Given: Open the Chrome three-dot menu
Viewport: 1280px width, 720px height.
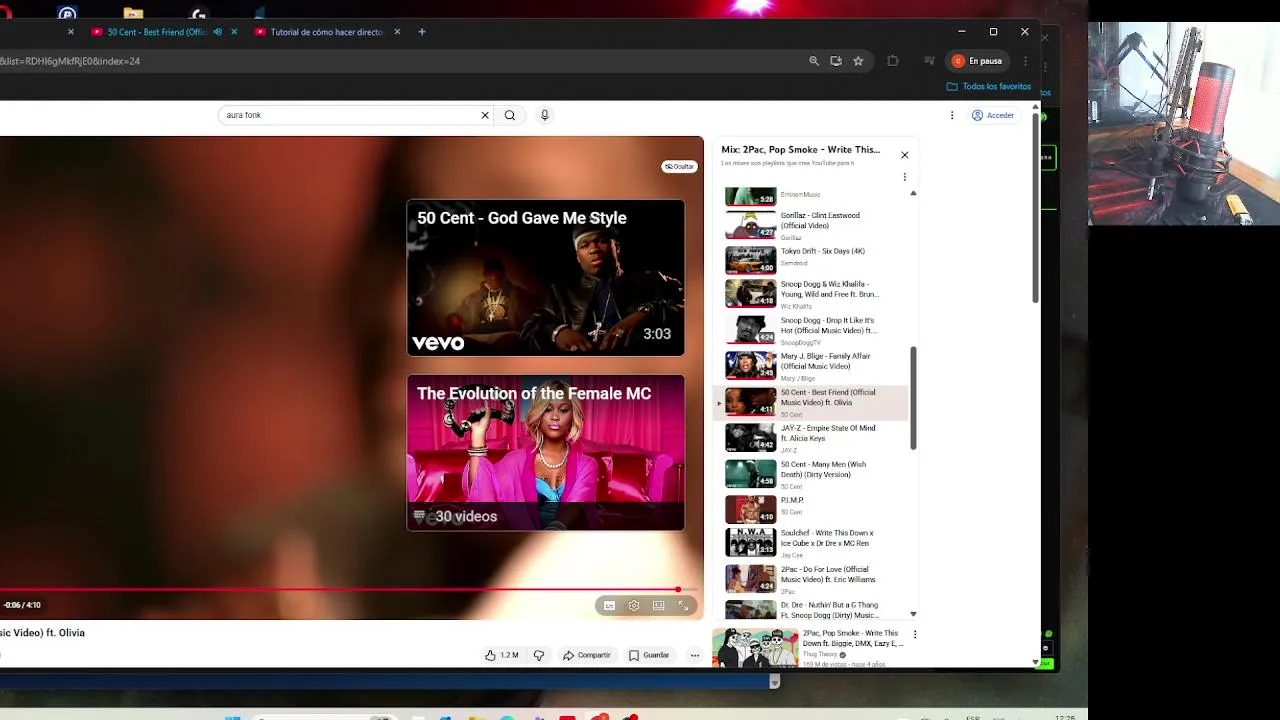Looking at the screenshot, I should [x=1025, y=61].
